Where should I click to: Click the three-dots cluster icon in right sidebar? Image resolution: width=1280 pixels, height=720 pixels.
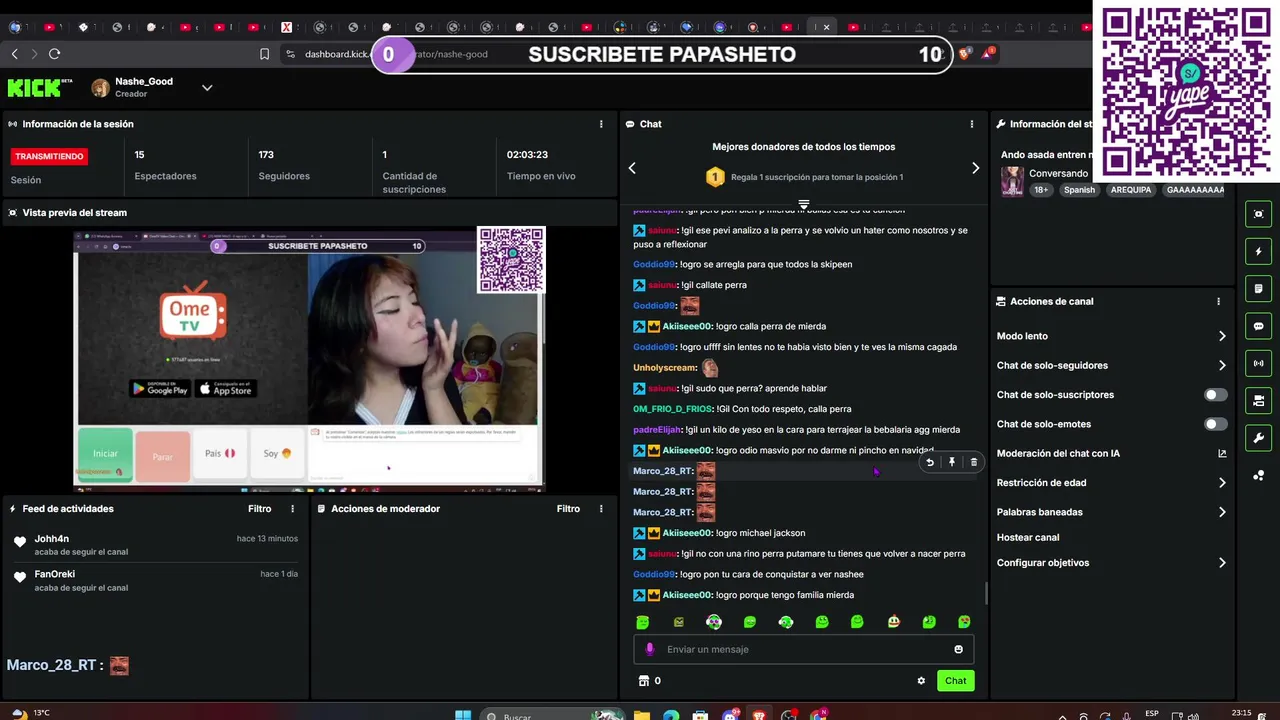(1258, 475)
